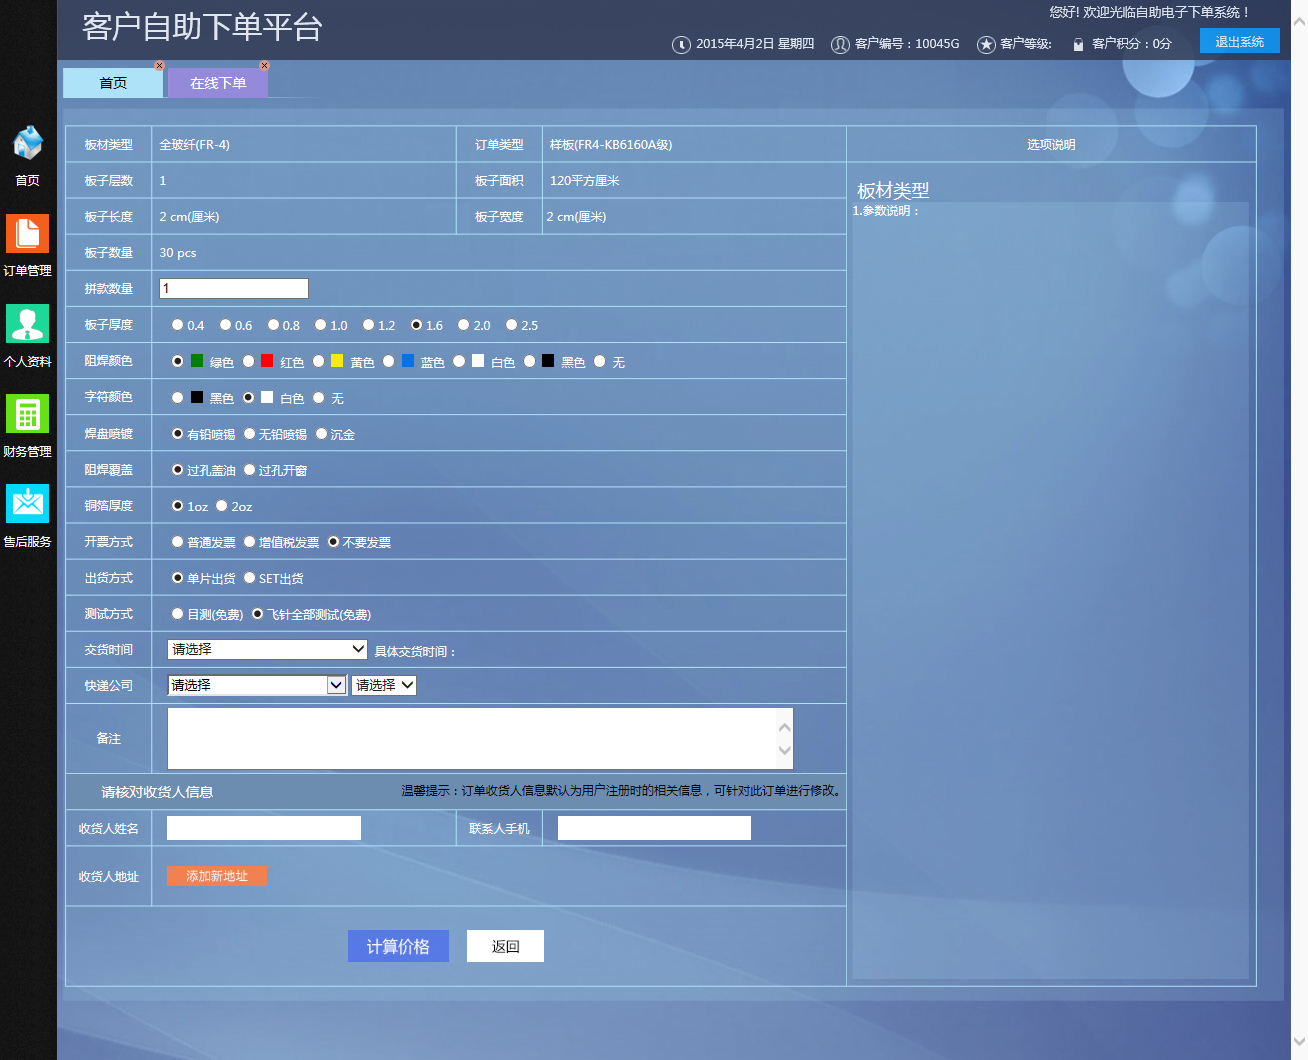Open 个人资料 profile icon
The width and height of the screenshot is (1308, 1060).
coord(27,324)
